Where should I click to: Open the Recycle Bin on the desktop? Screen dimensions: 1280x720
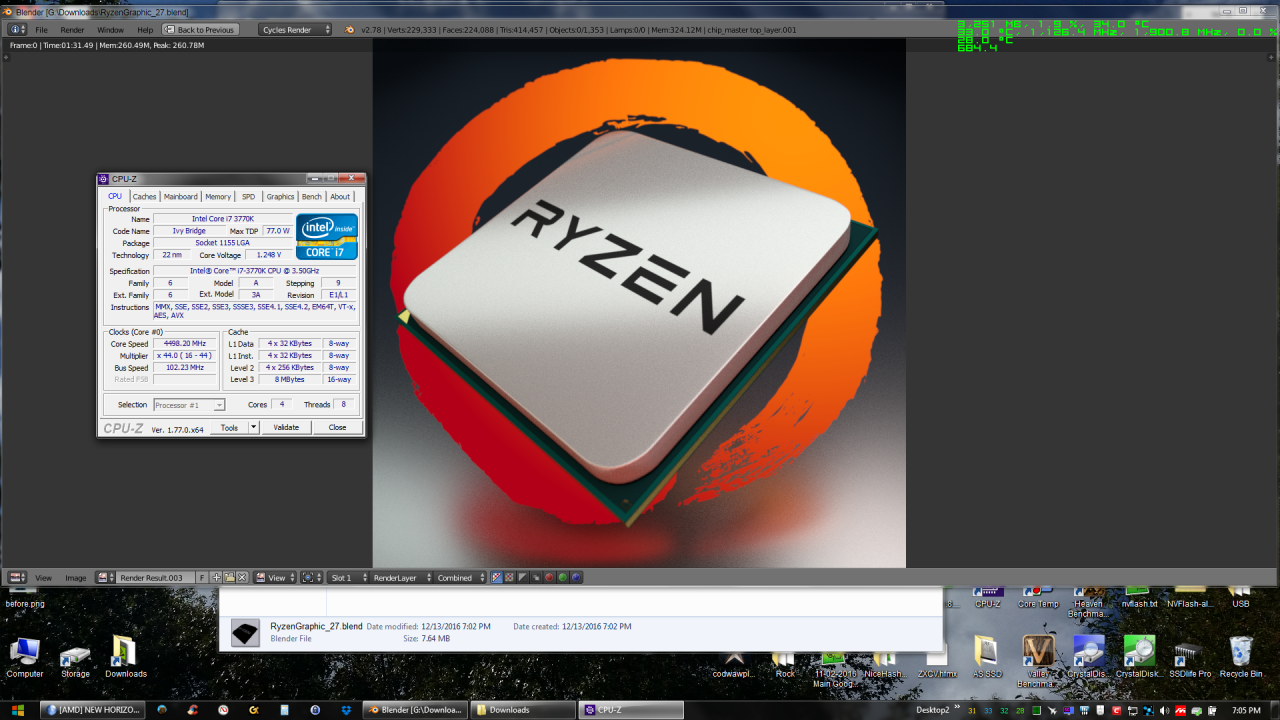1241,657
